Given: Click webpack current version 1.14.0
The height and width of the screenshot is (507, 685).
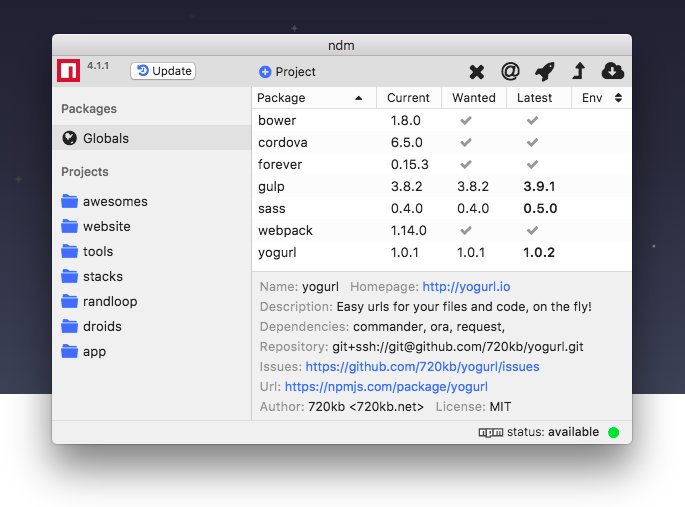Looking at the screenshot, I should [408, 230].
